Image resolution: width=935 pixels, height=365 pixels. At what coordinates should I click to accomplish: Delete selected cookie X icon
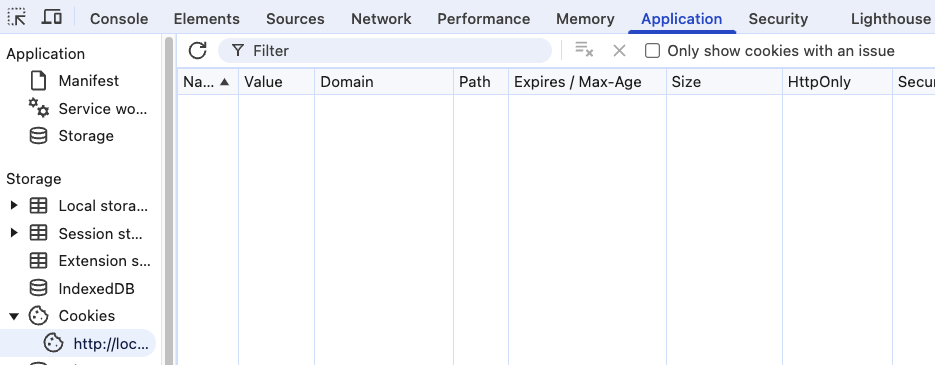(x=619, y=51)
